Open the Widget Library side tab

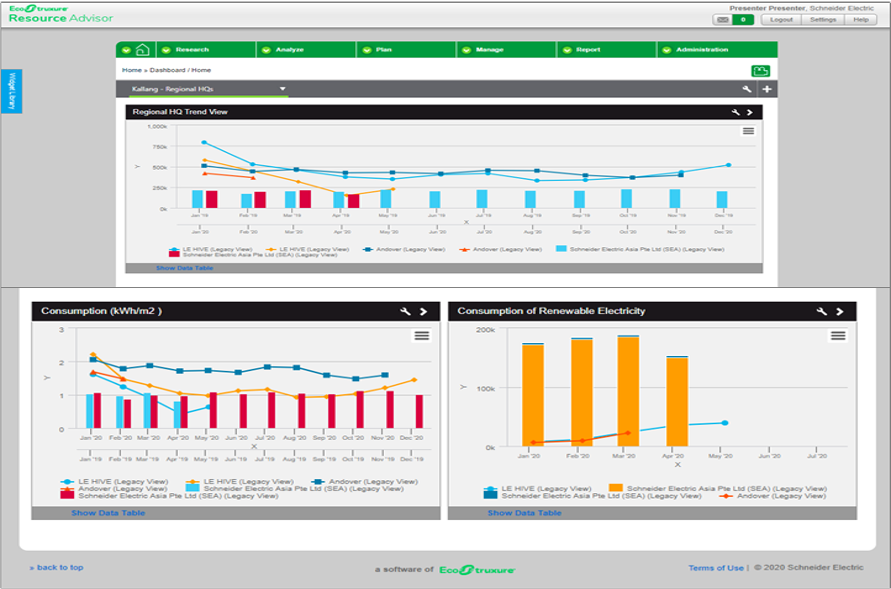[11, 91]
